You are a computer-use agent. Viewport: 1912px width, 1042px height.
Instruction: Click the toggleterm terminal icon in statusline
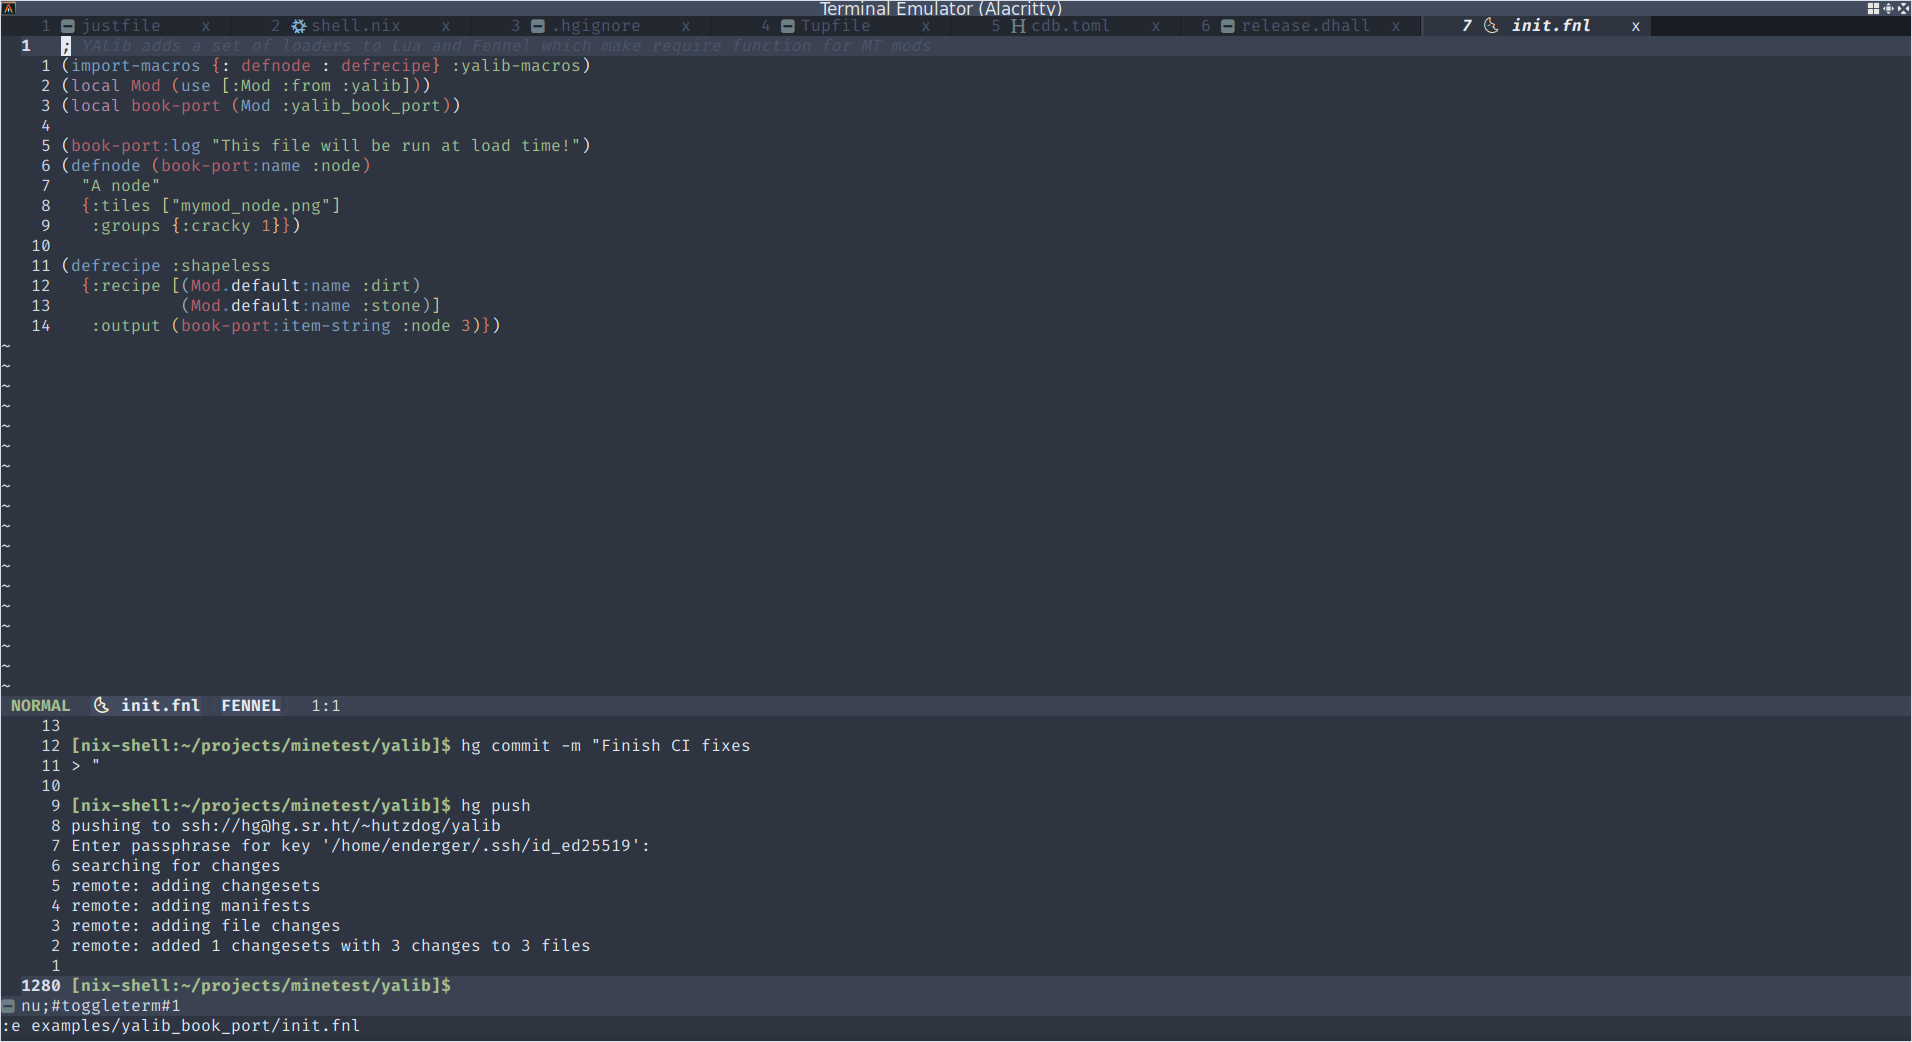tap(9, 1006)
